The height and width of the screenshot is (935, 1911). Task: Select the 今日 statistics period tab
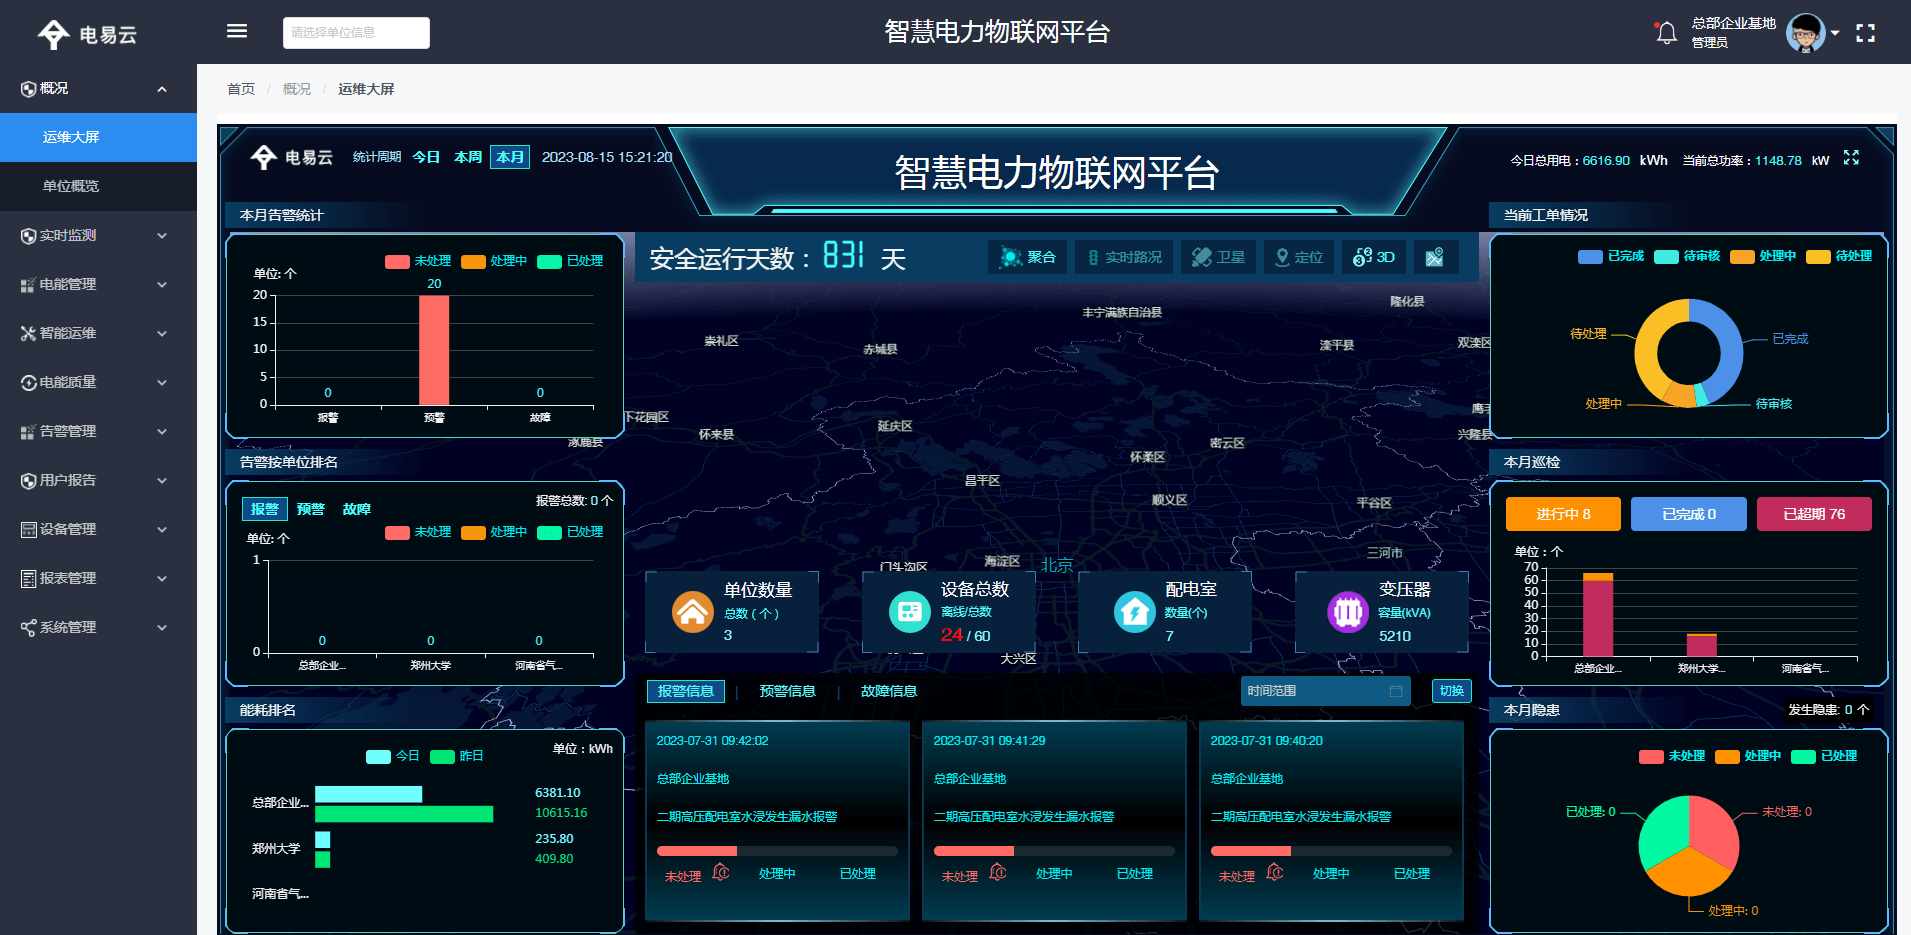[426, 157]
